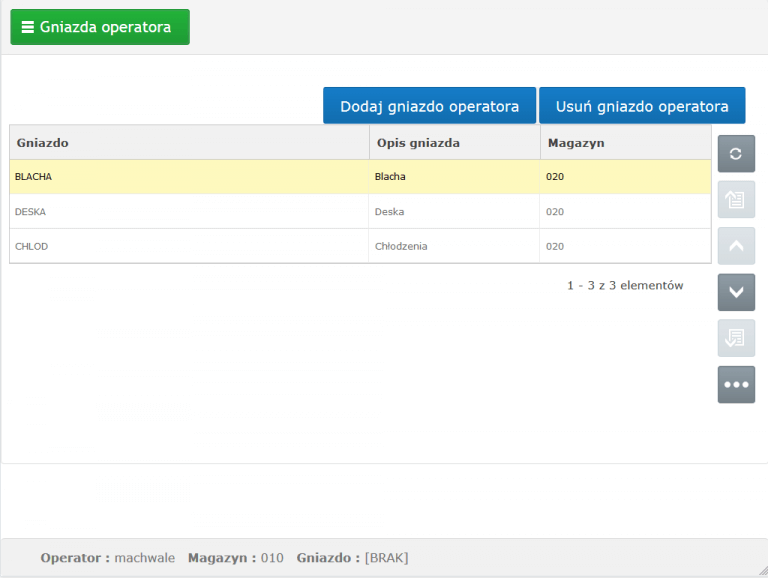Sort by Magazyn column header
This screenshot has width=768, height=578.
[x=626, y=143]
